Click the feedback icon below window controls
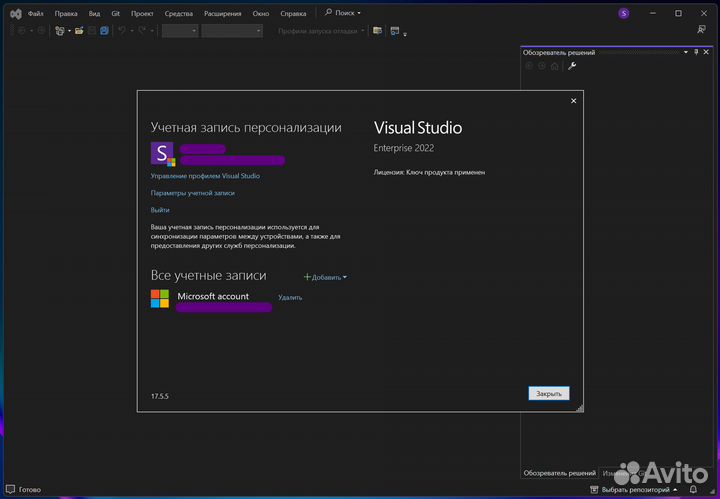The height and width of the screenshot is (499, 720). click(701, 30)
